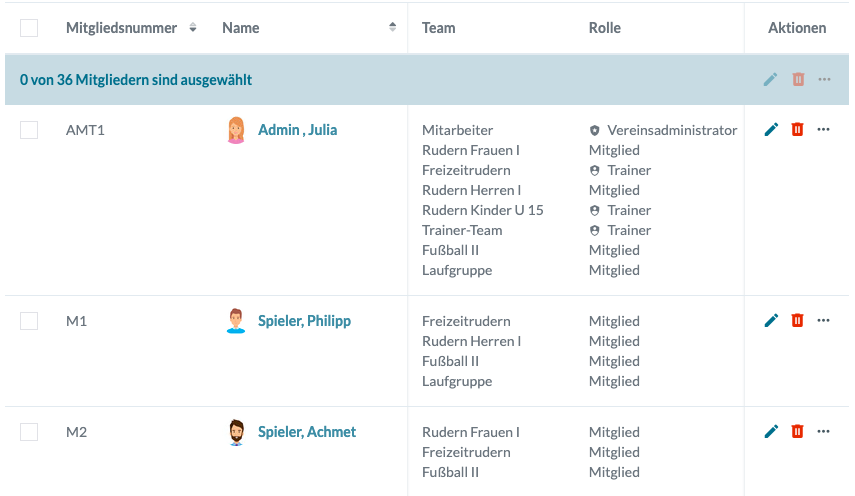The image size is (855, 496).
Task: Check the box for member AMT1
Action: click(x=29, y=130)
